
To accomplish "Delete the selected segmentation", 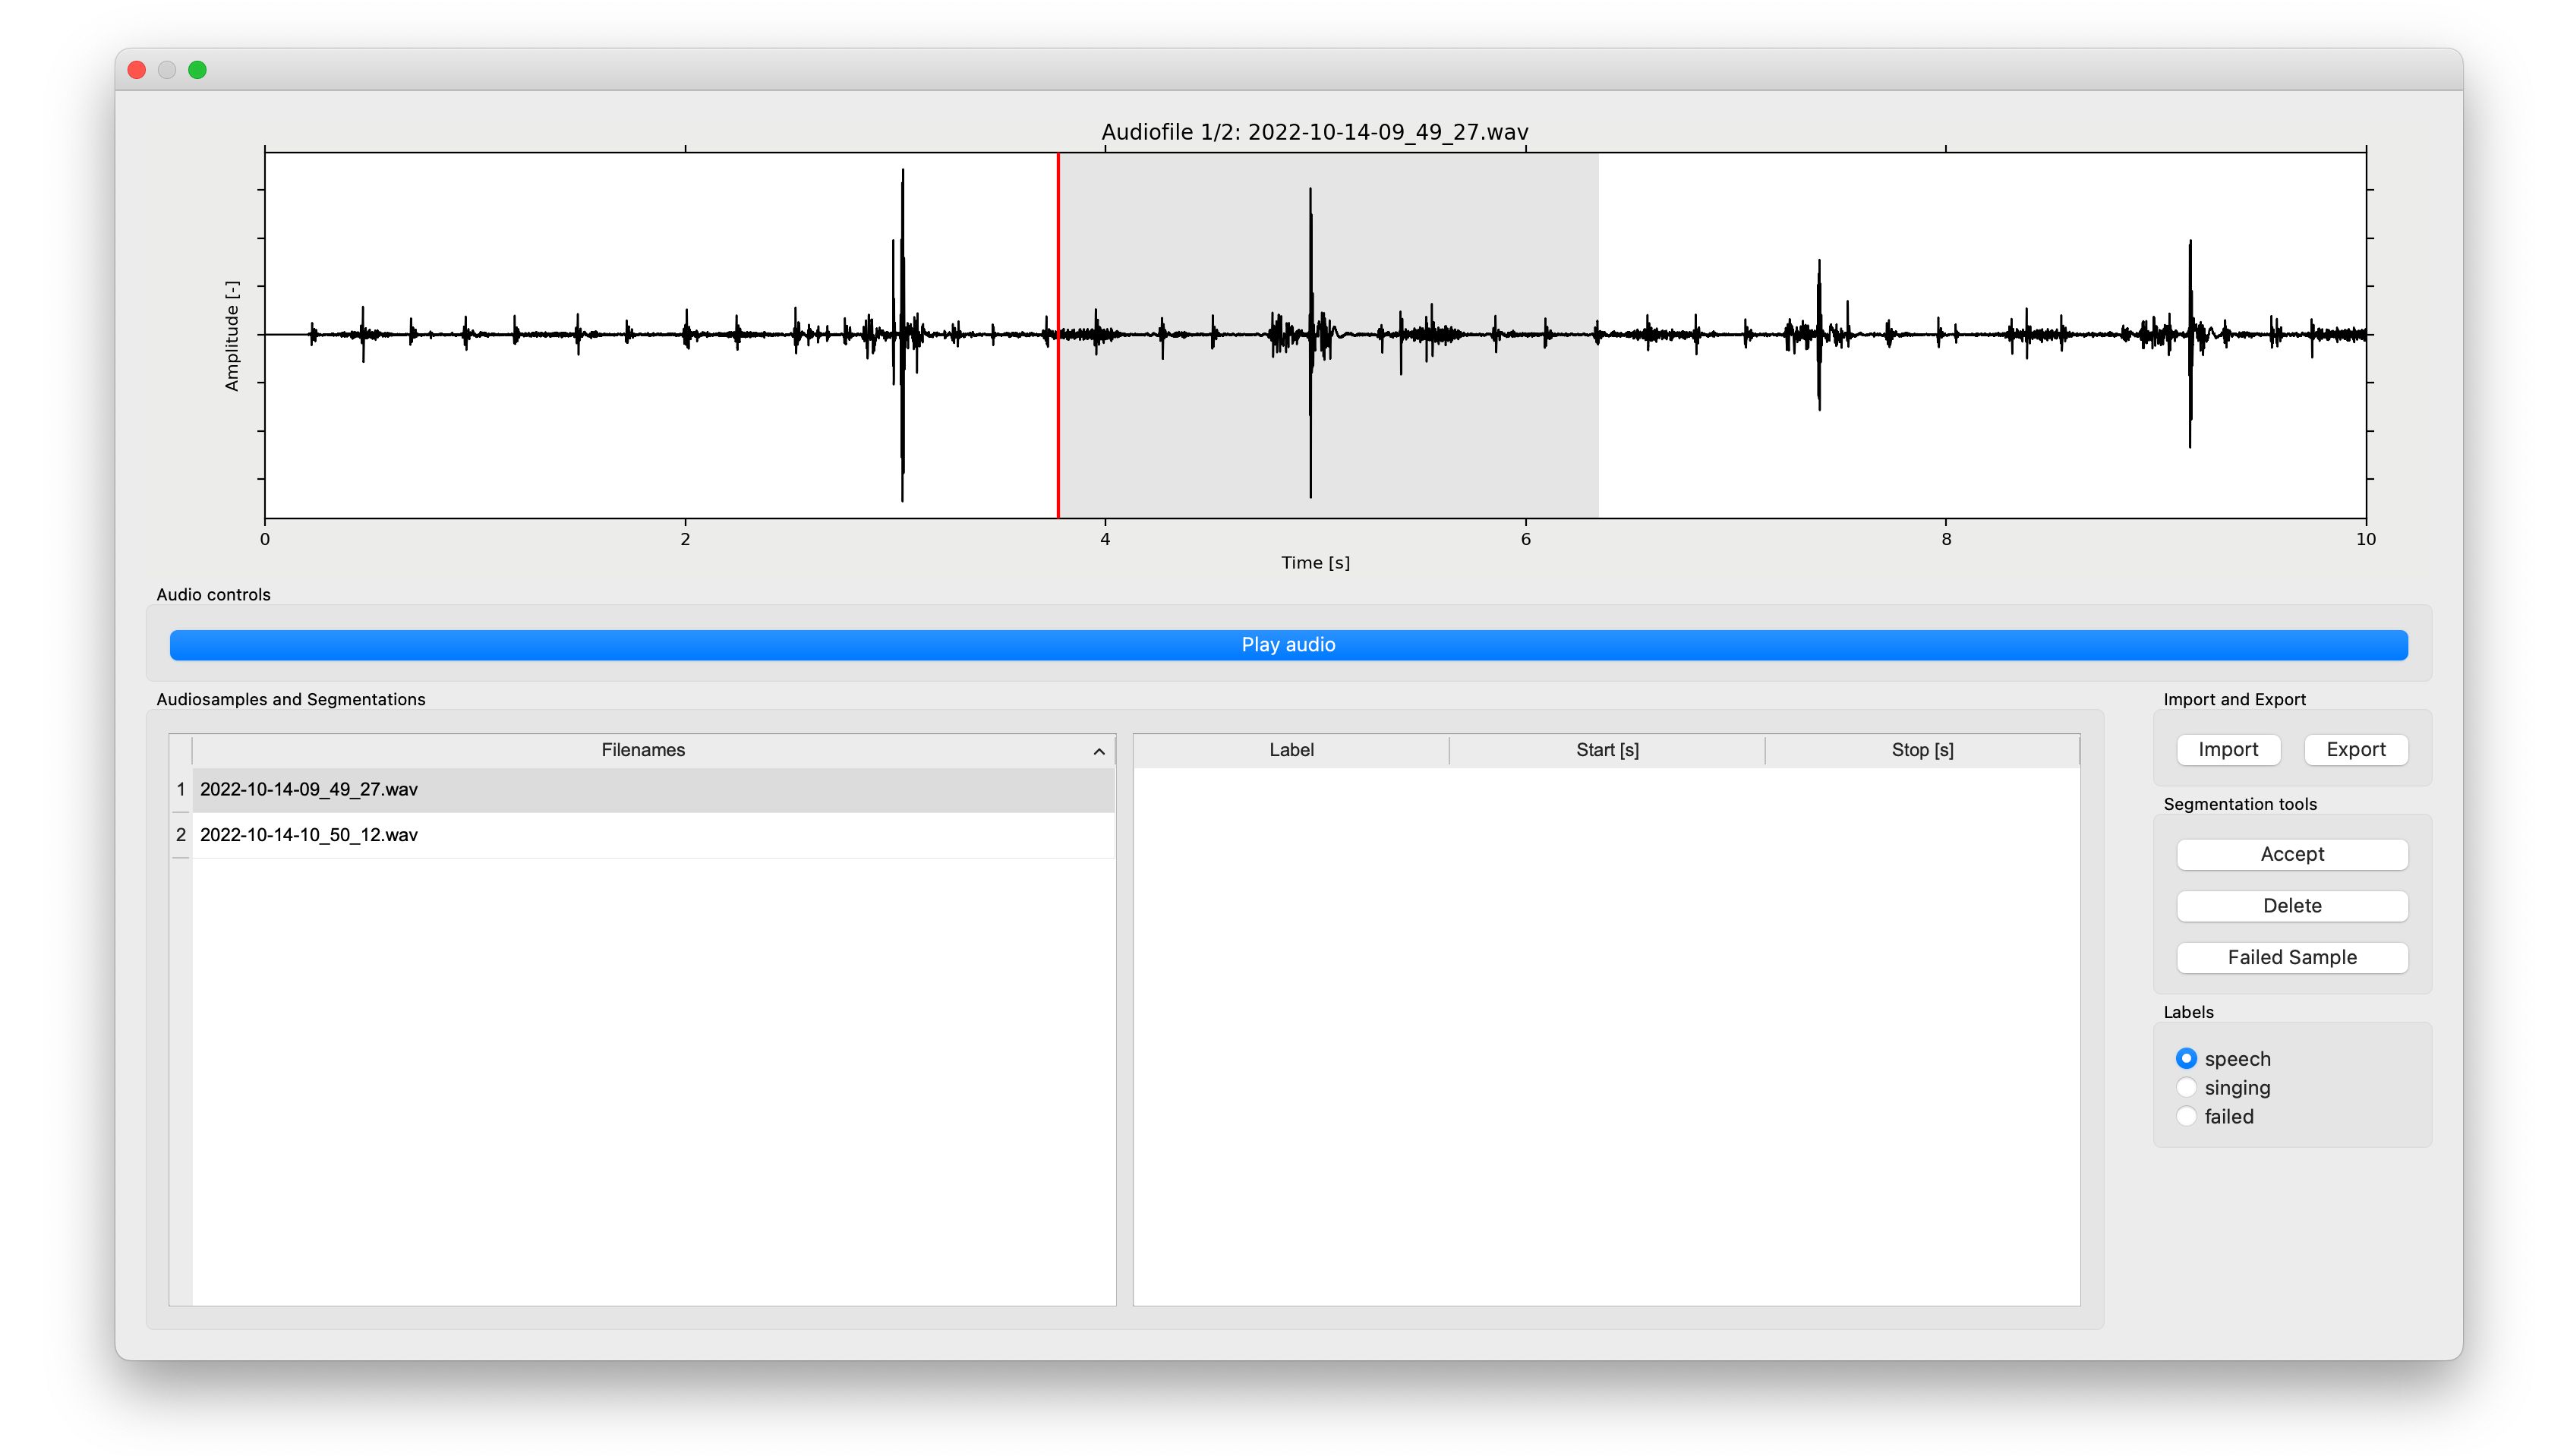I will click(2292, 906).
